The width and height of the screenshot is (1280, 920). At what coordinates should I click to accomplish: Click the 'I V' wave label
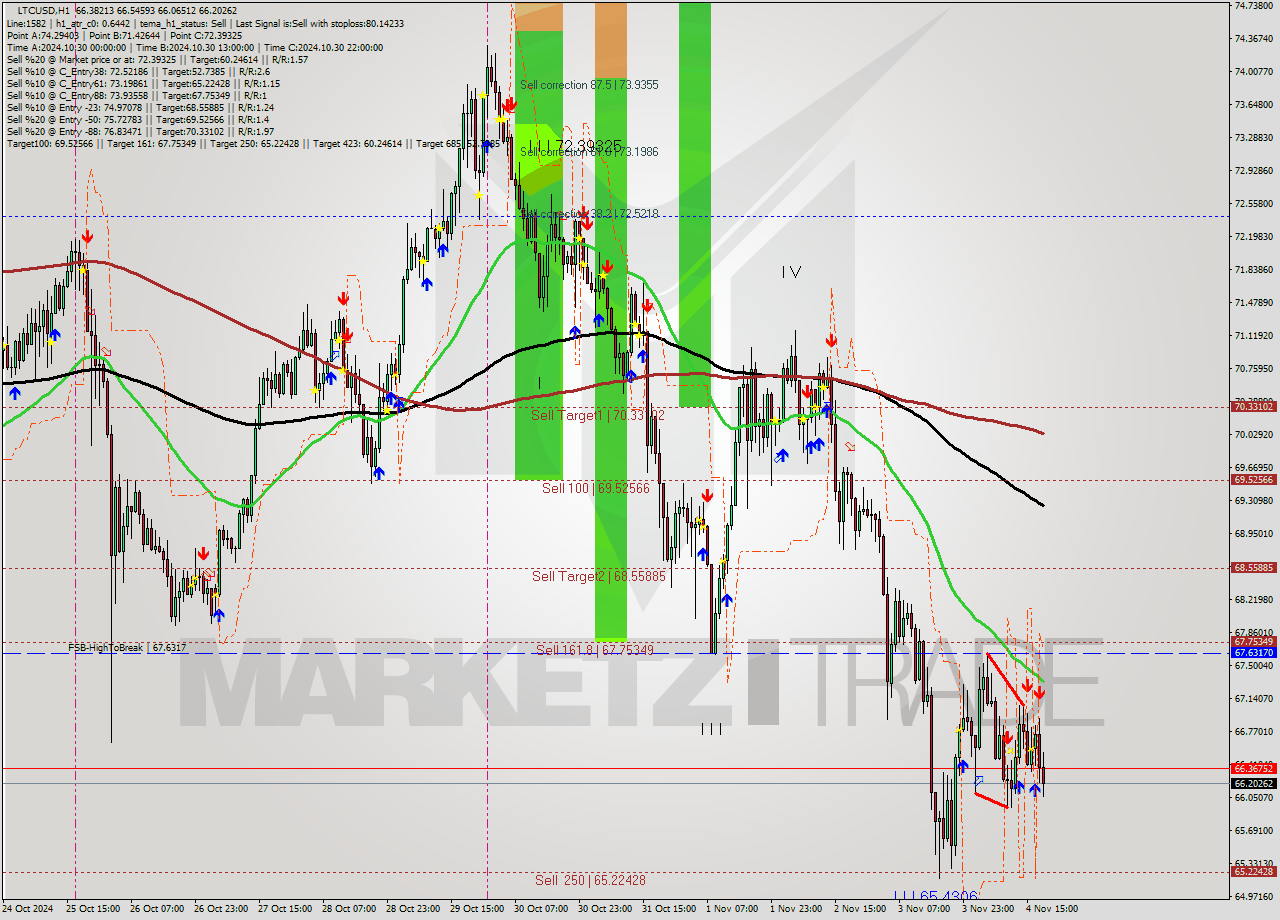click(791, 271)
